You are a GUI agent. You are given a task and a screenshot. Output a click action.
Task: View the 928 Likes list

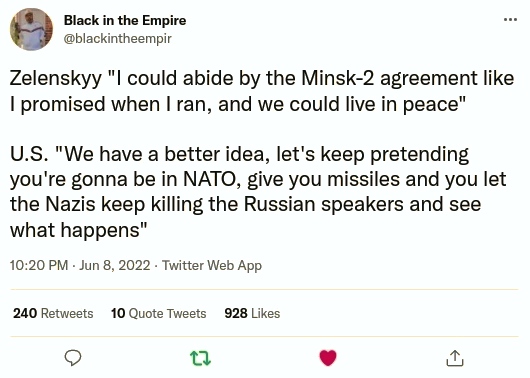[x=252, y=313]
